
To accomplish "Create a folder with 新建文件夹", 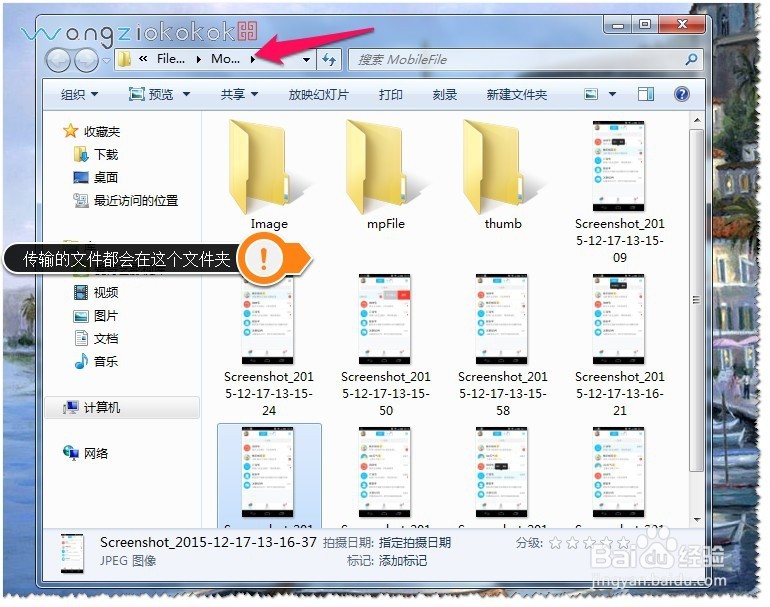I will [516, 94].
